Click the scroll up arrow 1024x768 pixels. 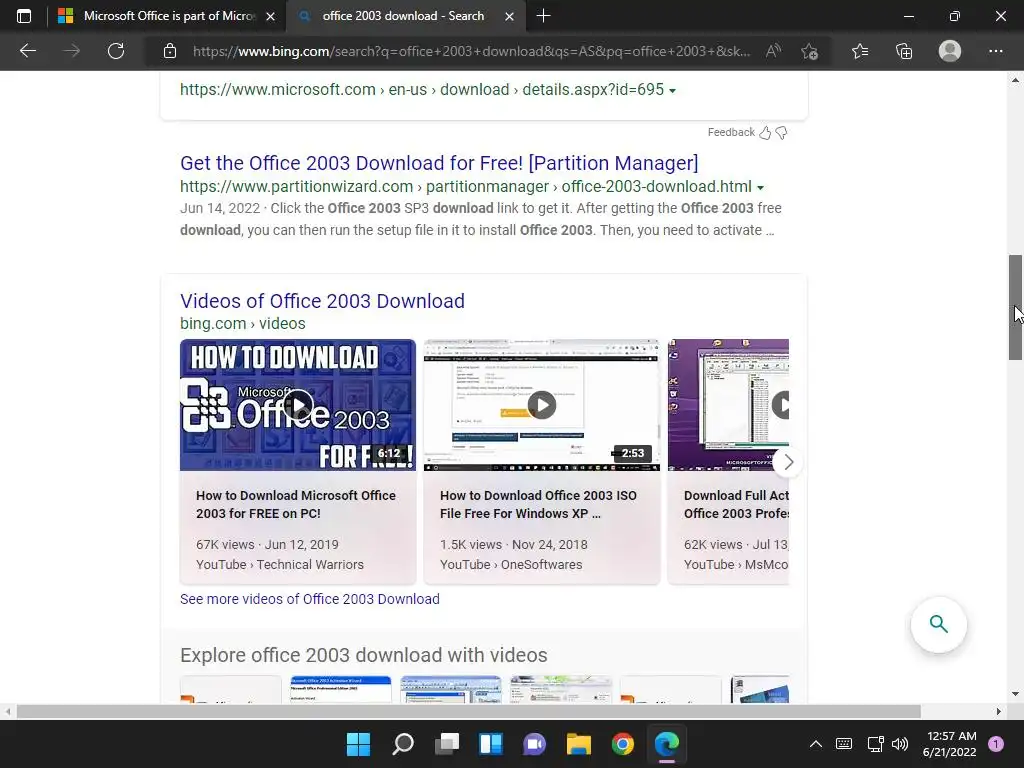tap(1015, 80)
